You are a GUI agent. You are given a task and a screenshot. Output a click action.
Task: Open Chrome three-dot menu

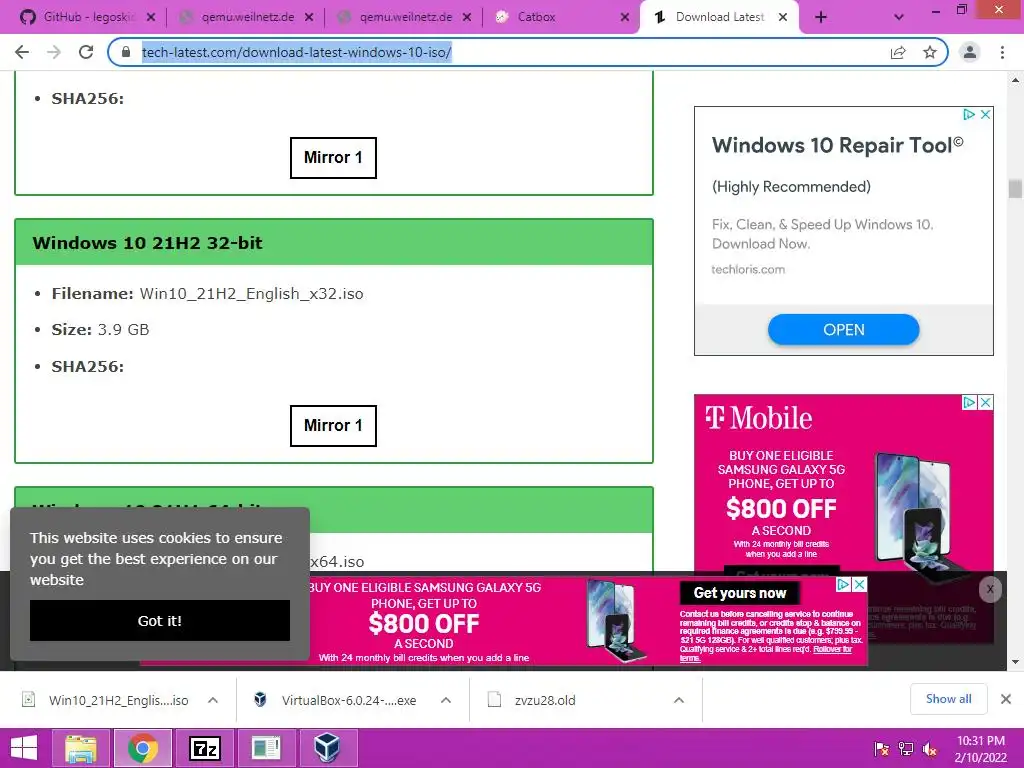click(1002, 52)
